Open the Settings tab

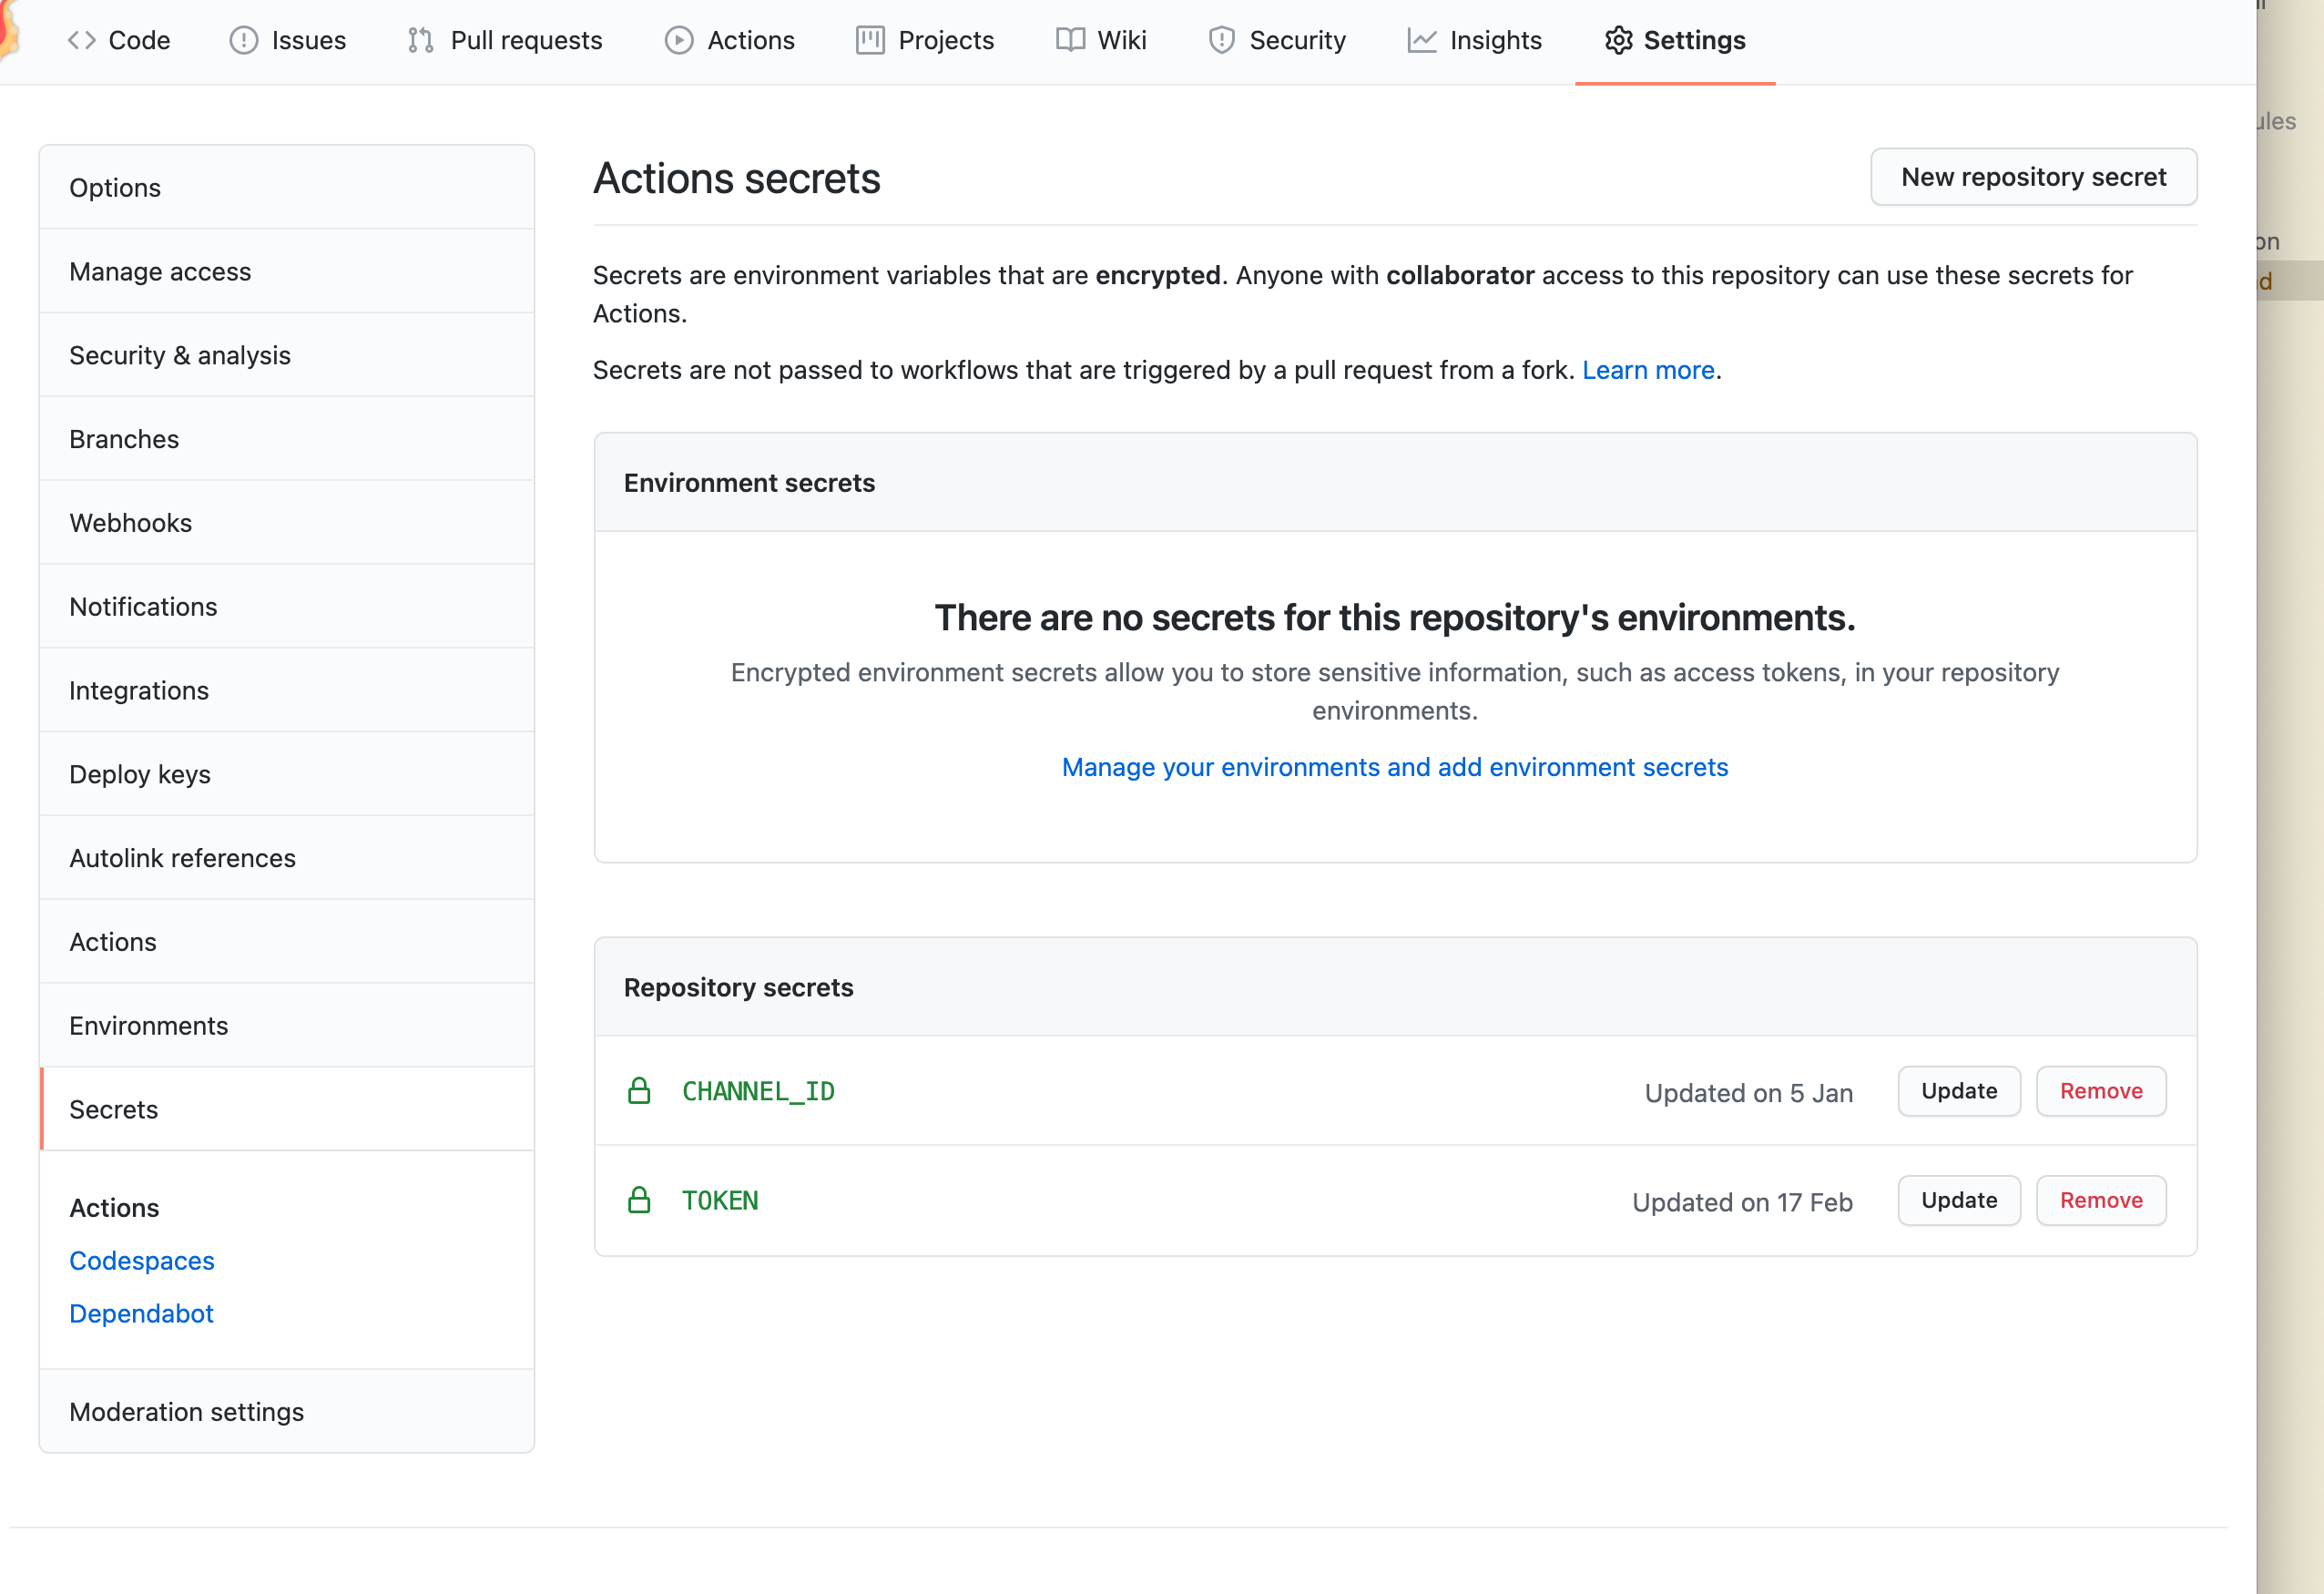coord(1675,40)
